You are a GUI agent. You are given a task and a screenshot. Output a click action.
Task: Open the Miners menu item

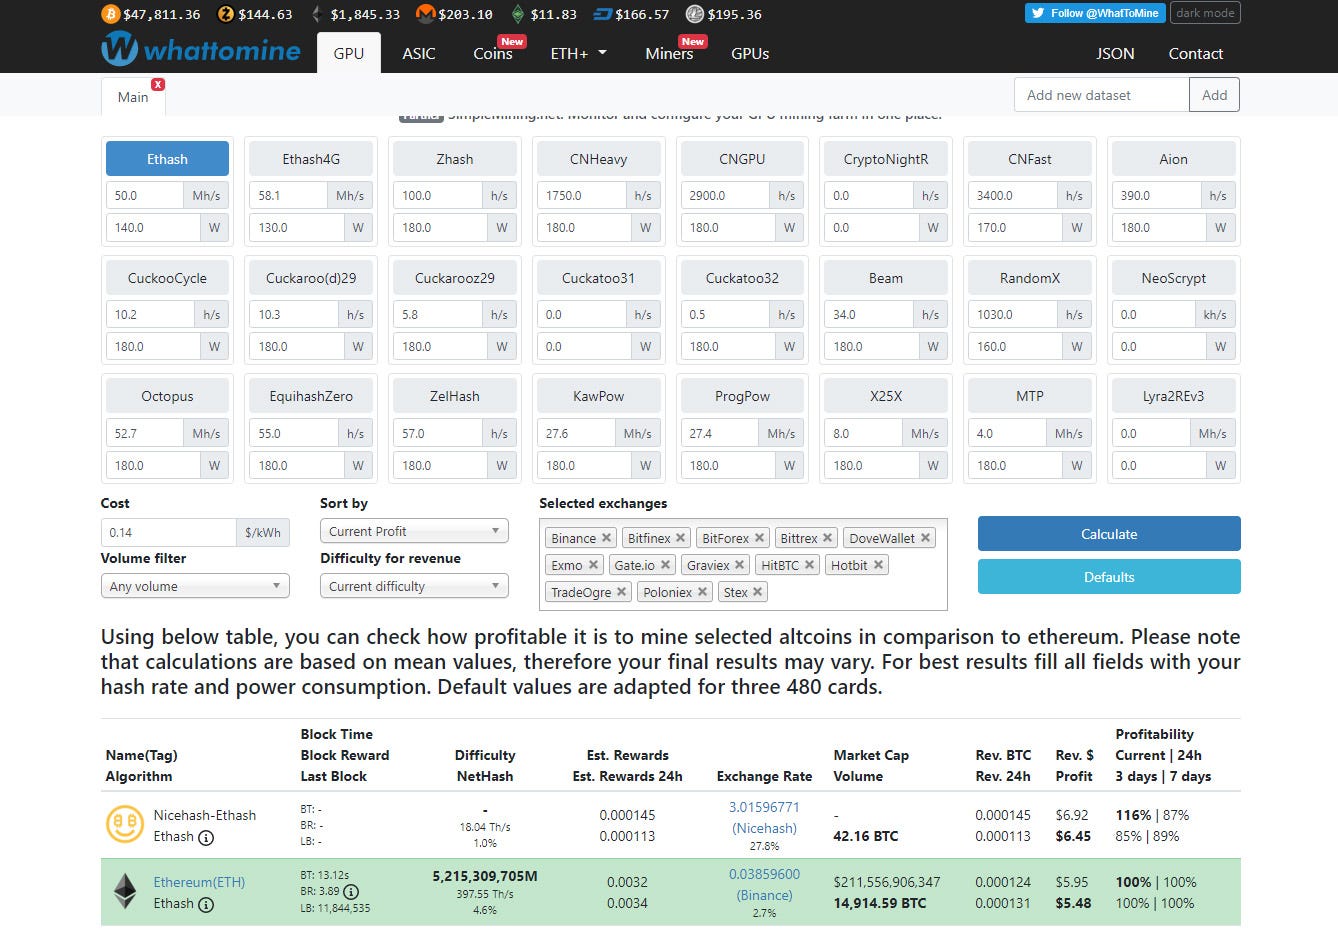pyautogui.click(x=669, y=53)
